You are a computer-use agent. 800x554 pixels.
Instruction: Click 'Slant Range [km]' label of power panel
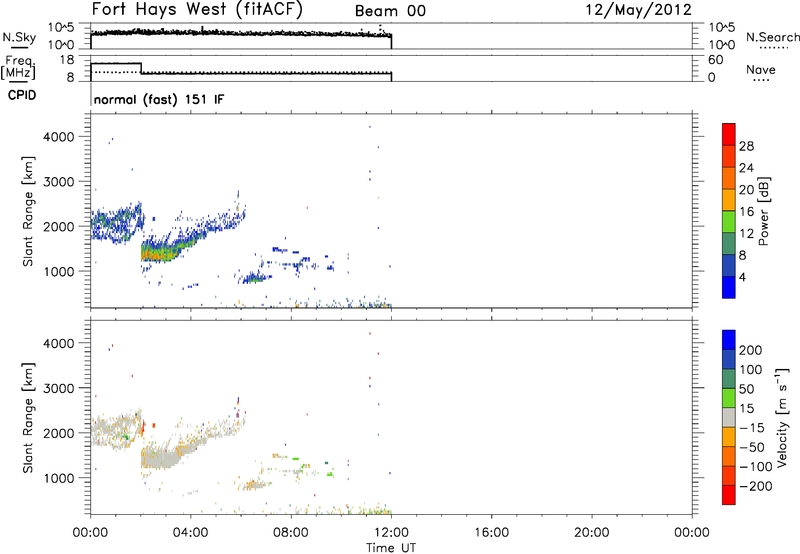click(x=28, y=211)
